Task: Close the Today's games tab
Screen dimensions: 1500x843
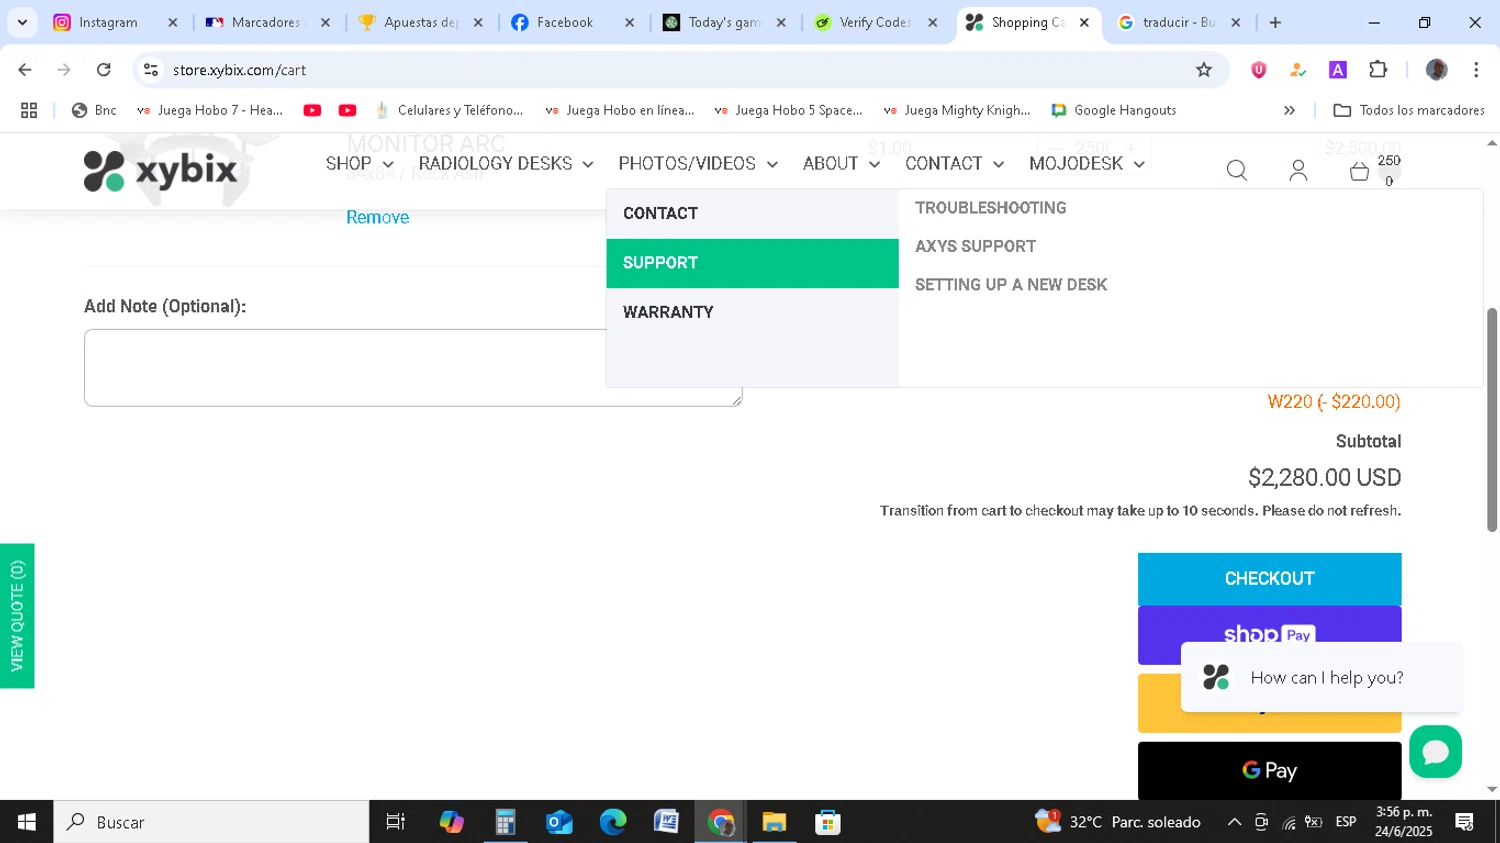Action: (x=781, y=22)
